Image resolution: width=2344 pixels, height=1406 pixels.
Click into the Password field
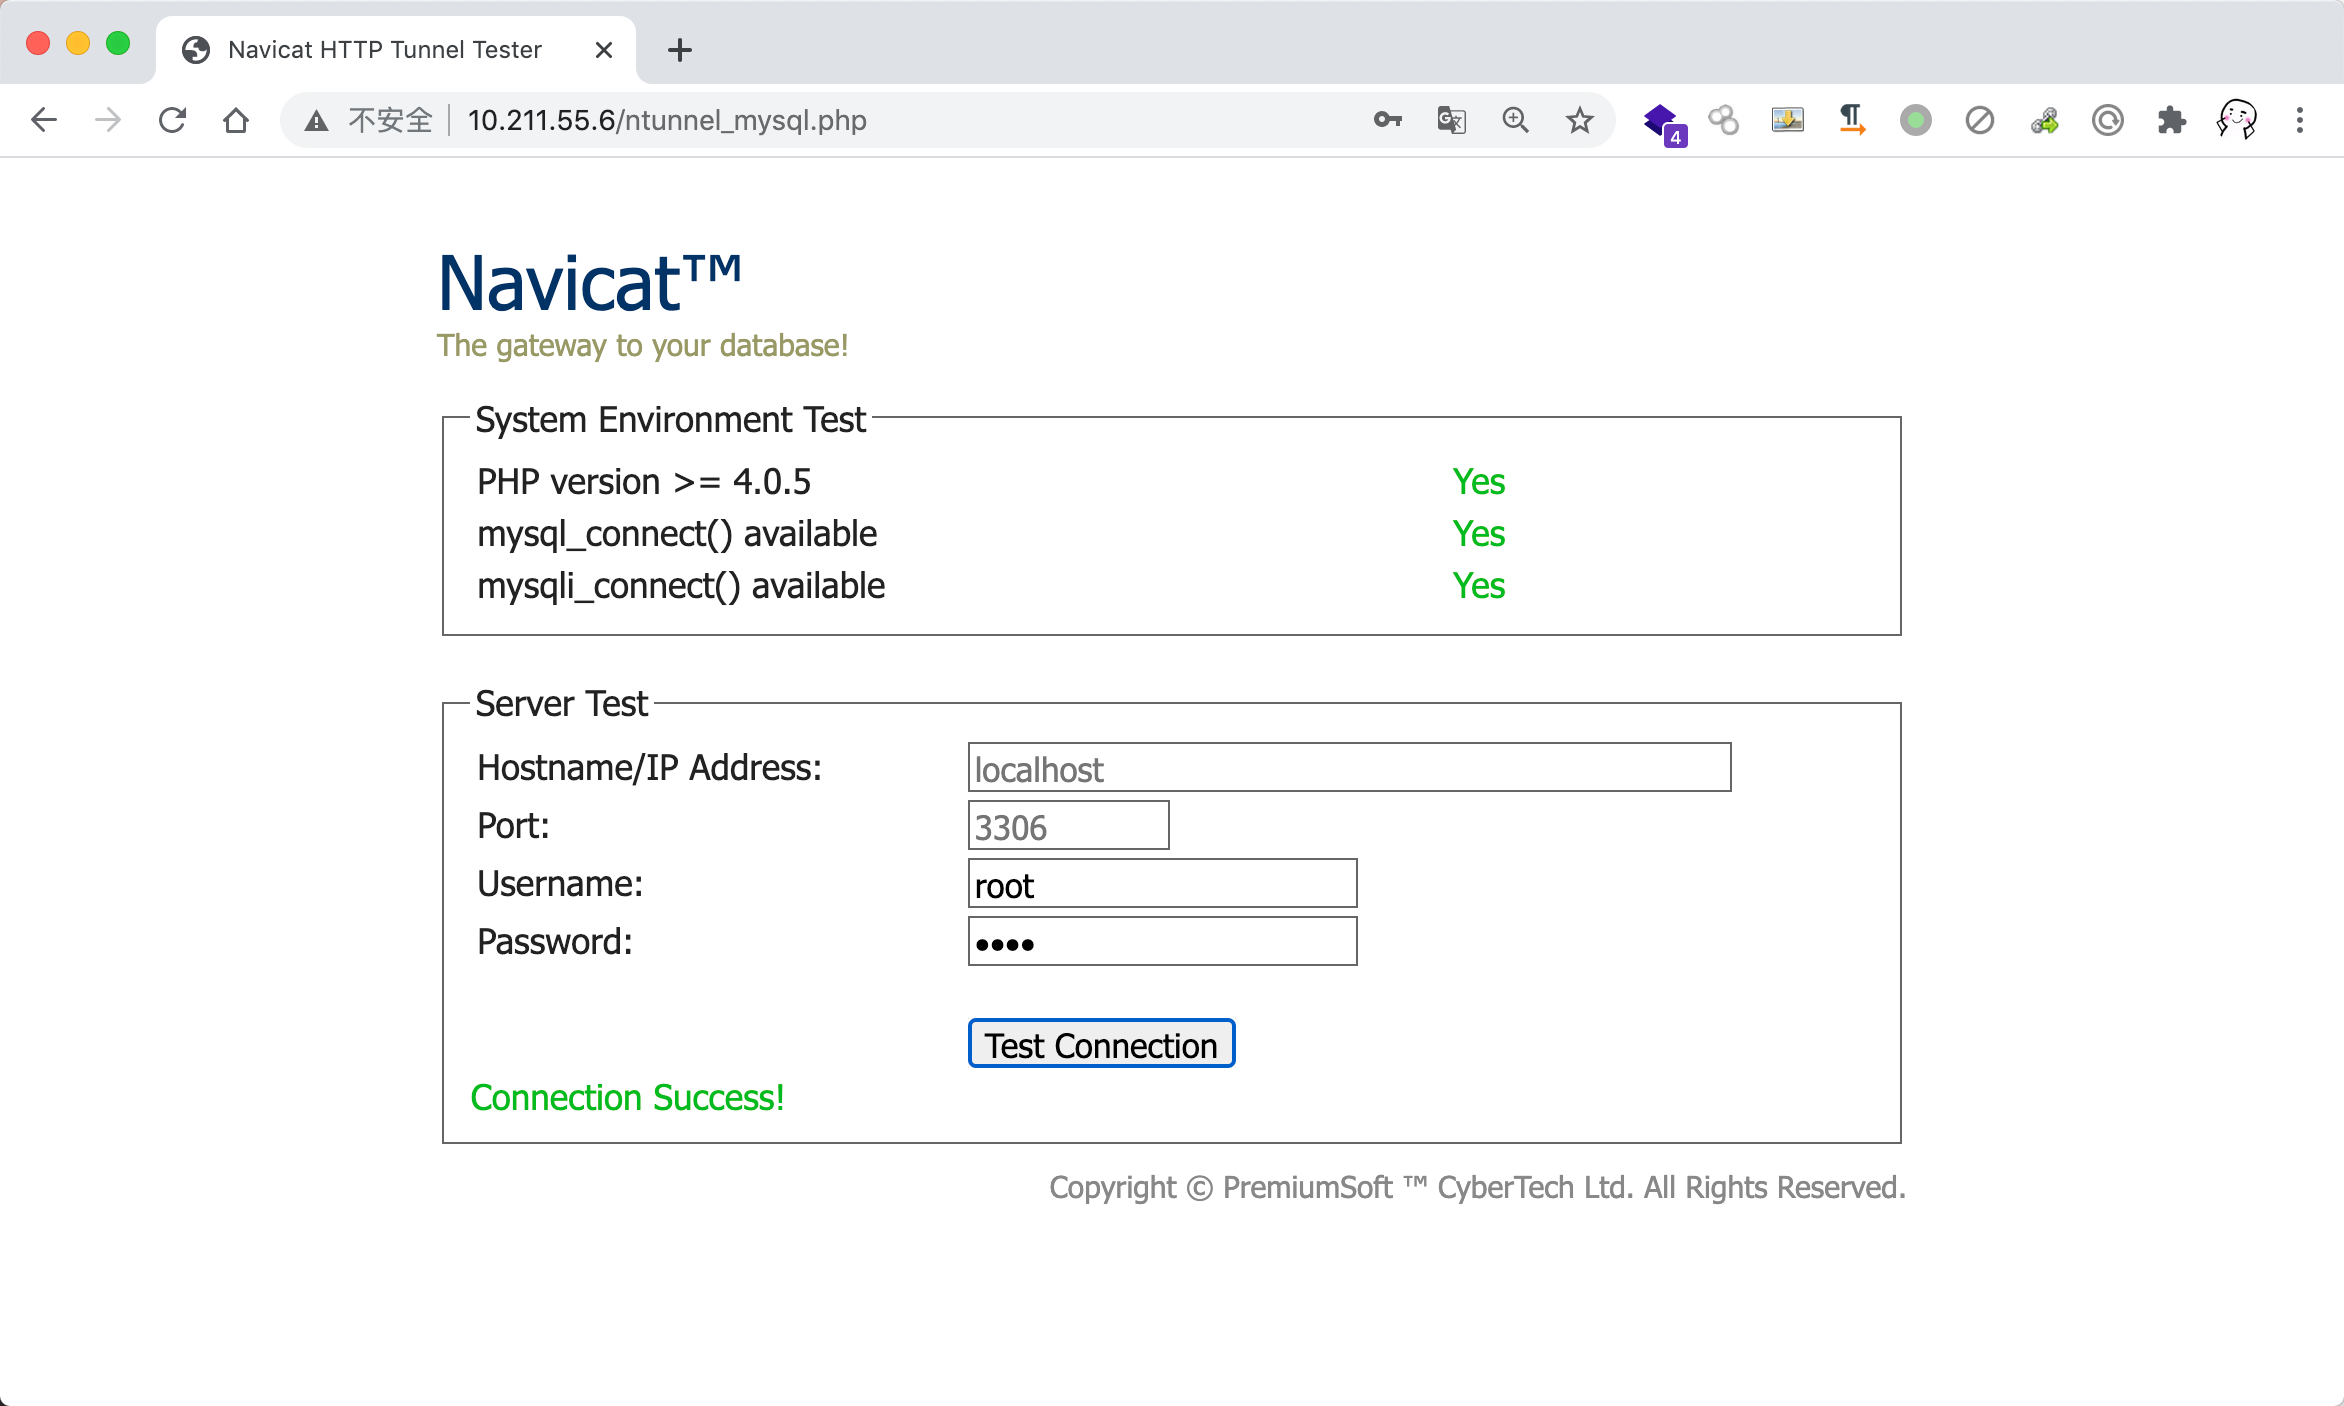[1162, 942]
